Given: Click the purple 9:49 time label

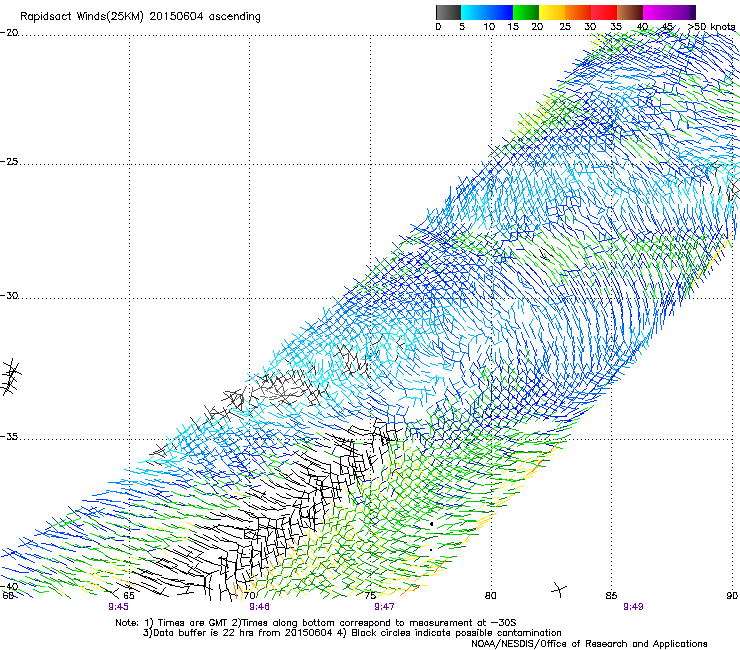Looking at the screenshot, I should [x=633, y=607].
